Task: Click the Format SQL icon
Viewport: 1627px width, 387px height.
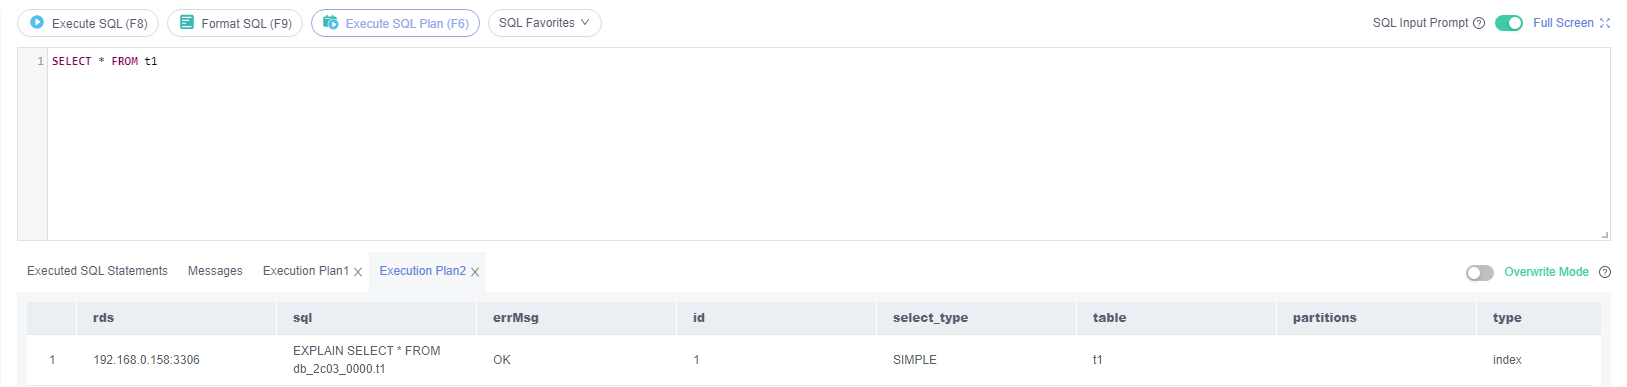Action: tap(187, 22)
